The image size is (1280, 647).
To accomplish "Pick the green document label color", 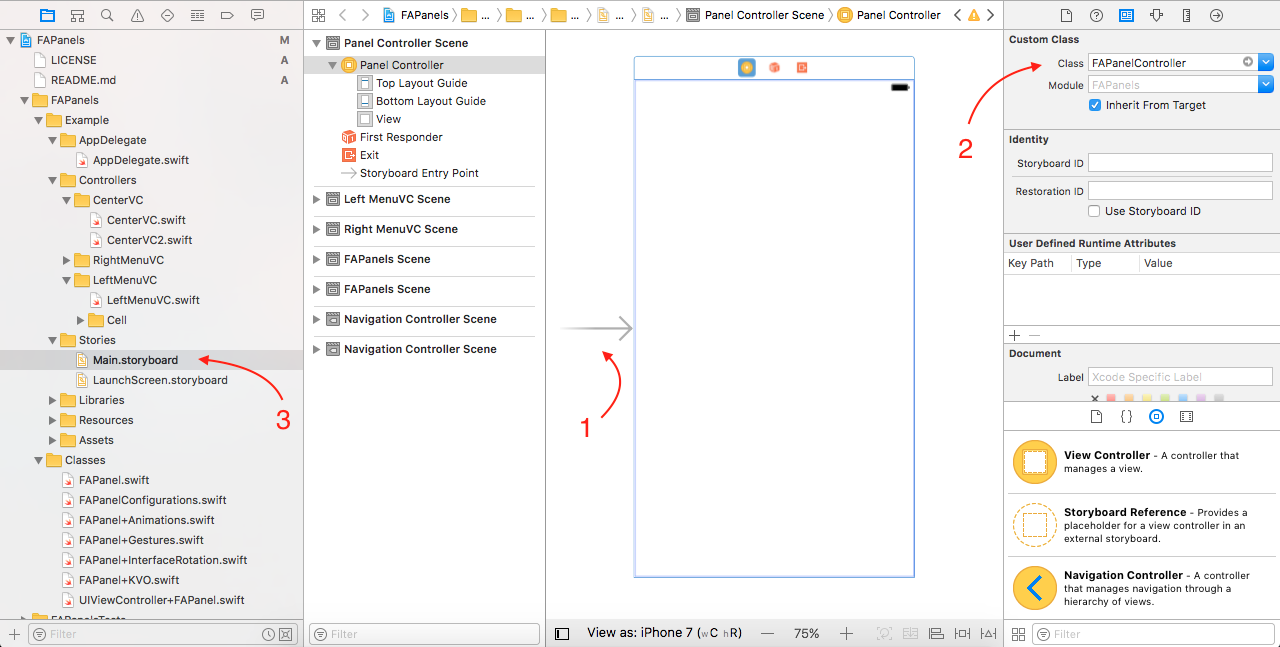I will click(1166, 398).
